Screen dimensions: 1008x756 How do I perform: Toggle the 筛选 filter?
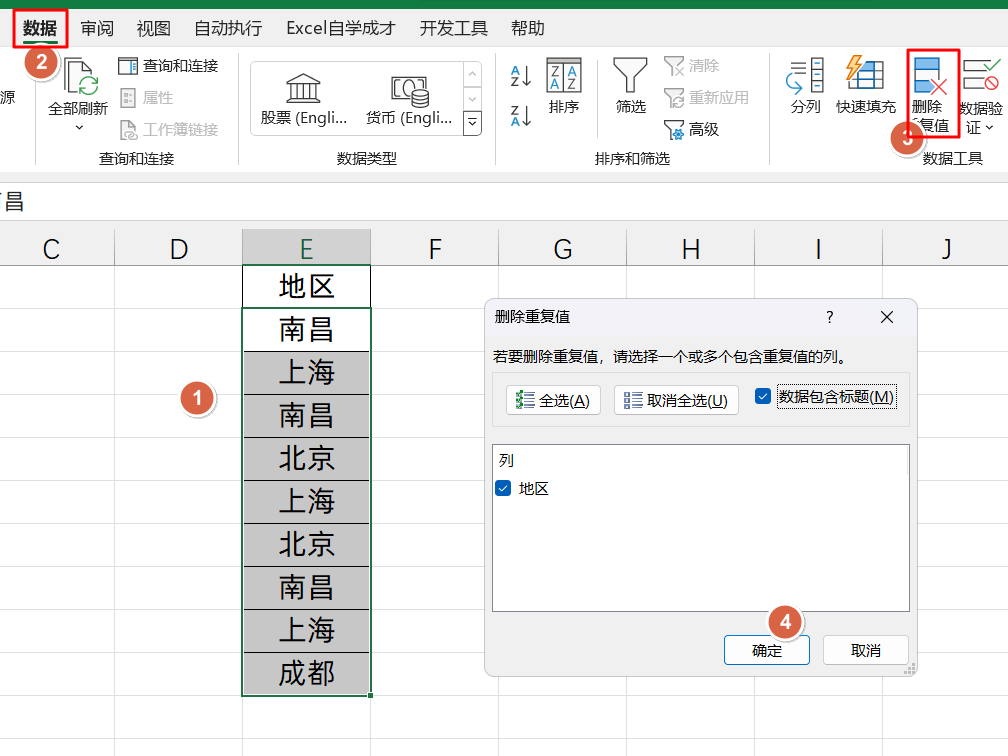point(631,86)
